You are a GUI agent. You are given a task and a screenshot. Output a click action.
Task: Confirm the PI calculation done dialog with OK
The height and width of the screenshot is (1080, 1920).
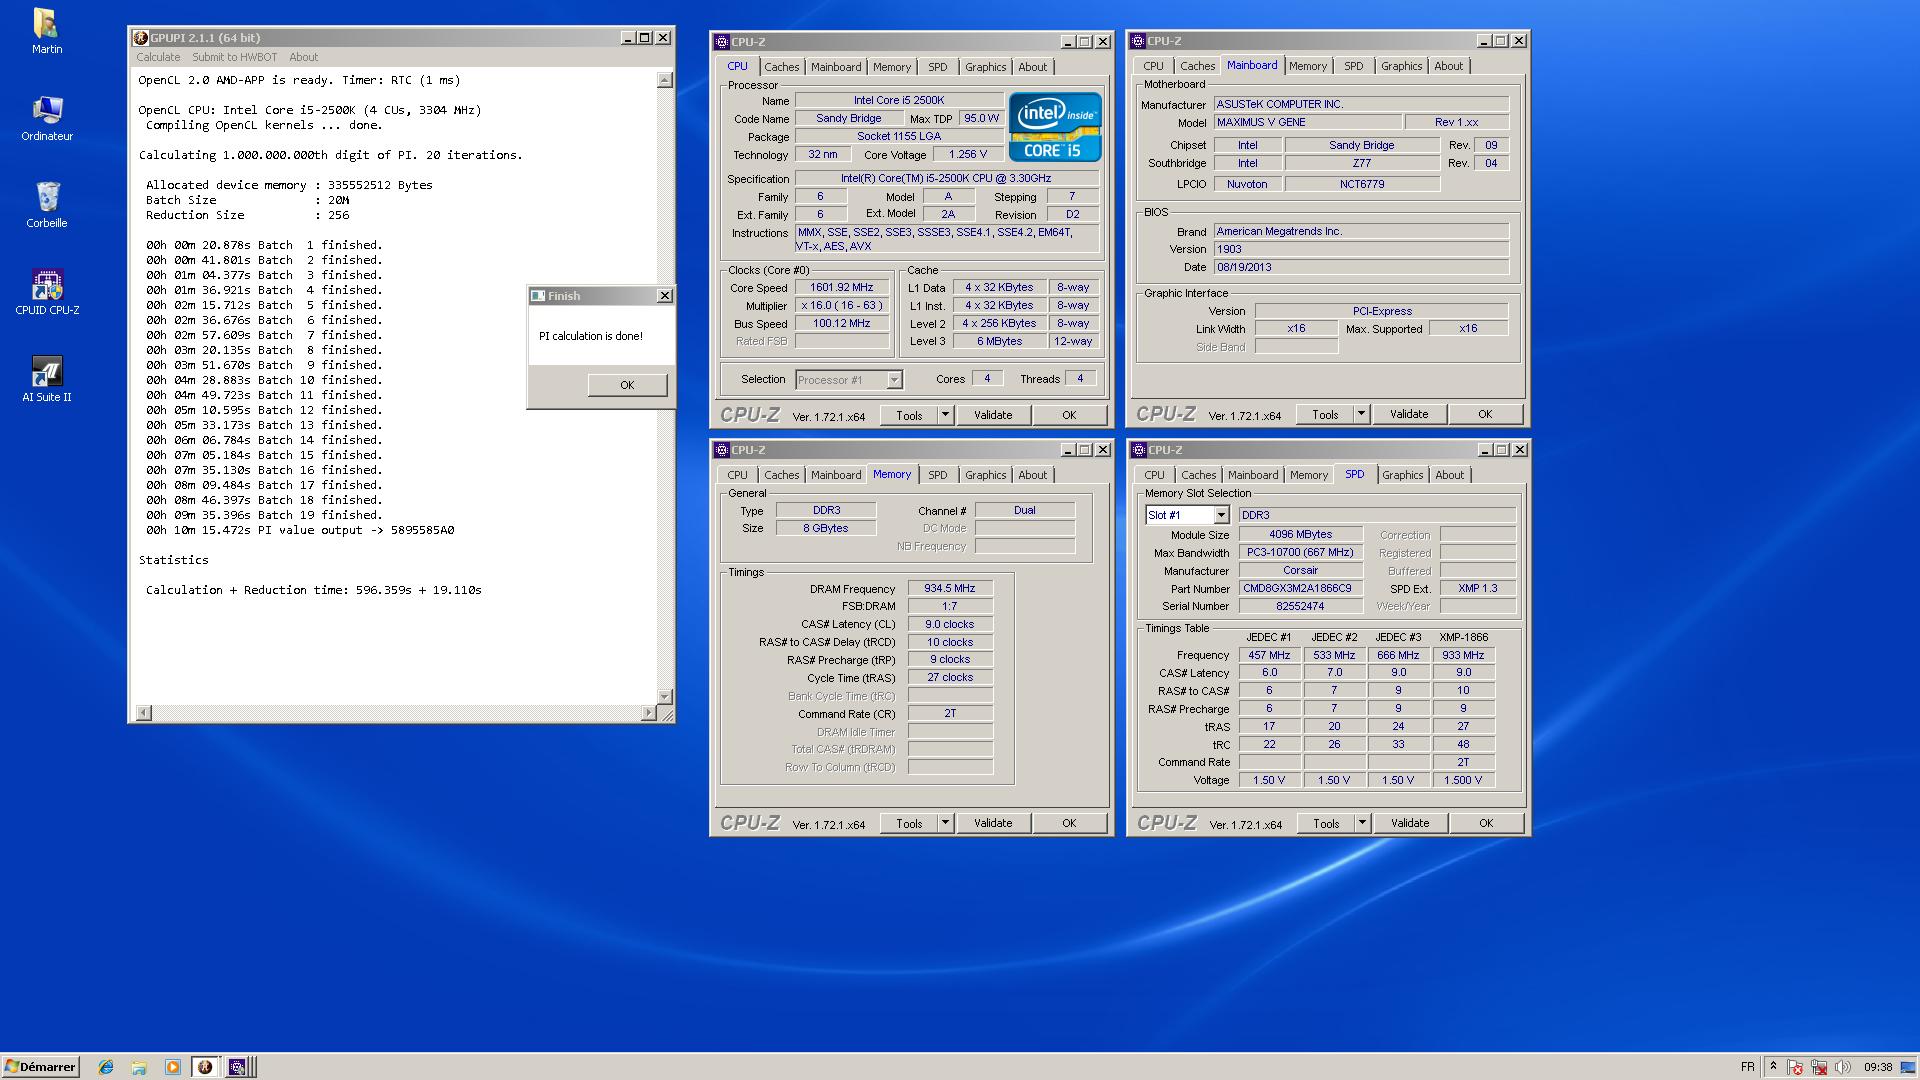click(627, 385)
